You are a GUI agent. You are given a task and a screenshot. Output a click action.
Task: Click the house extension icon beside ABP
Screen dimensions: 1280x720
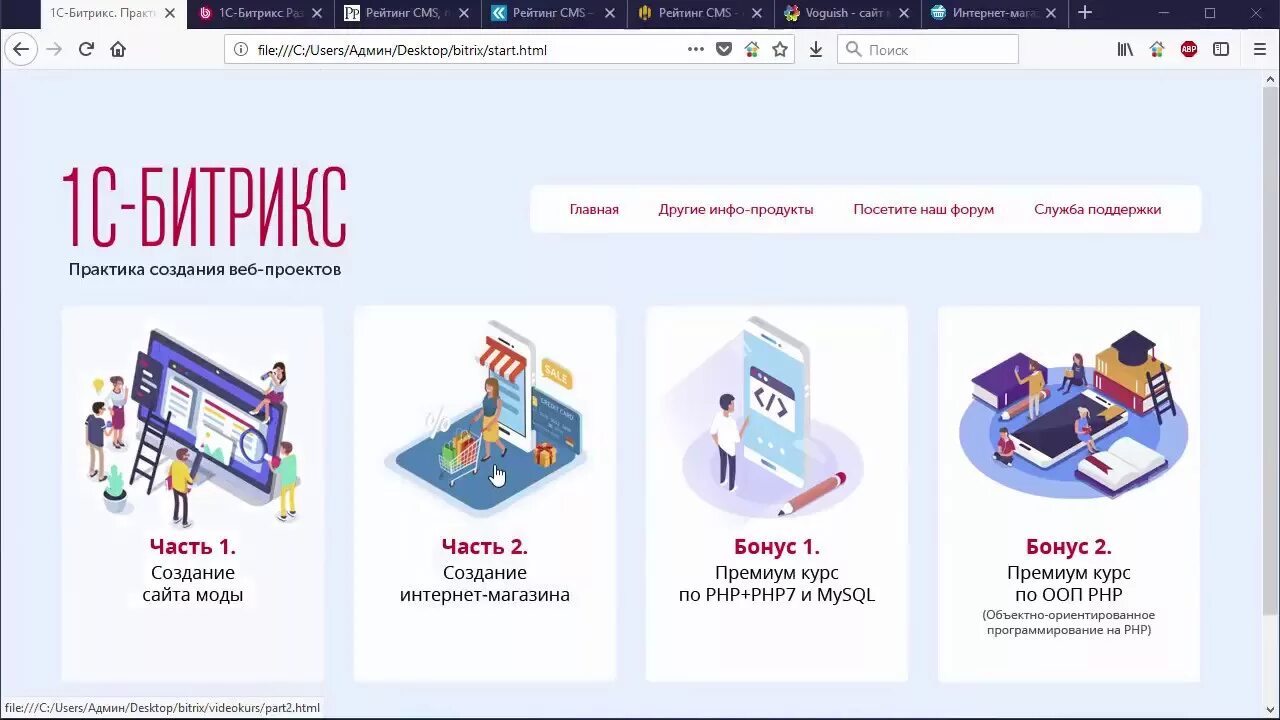pyautogui.click(x=1157, y=49)
